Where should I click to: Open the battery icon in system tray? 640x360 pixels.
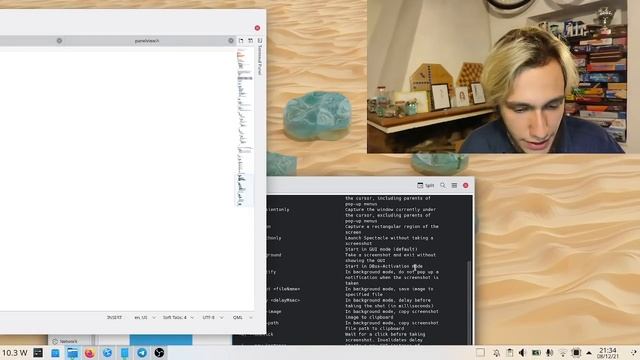536,353
